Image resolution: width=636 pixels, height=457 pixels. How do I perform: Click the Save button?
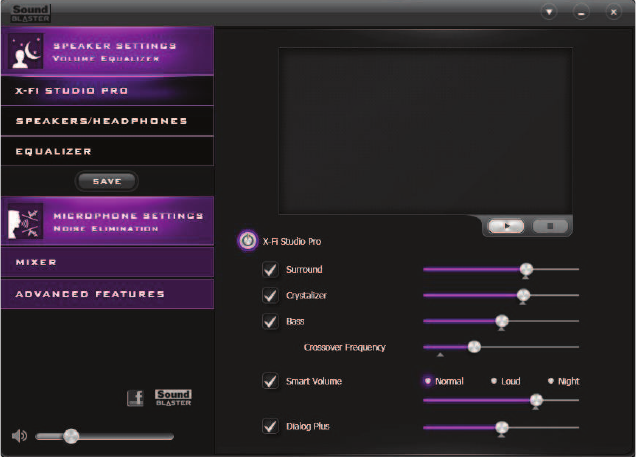click(107, 181)
